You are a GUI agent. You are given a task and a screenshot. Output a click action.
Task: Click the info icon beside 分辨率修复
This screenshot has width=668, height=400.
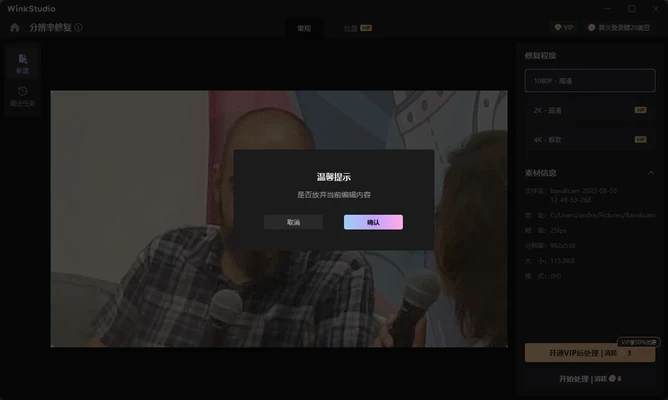[78, 28]
